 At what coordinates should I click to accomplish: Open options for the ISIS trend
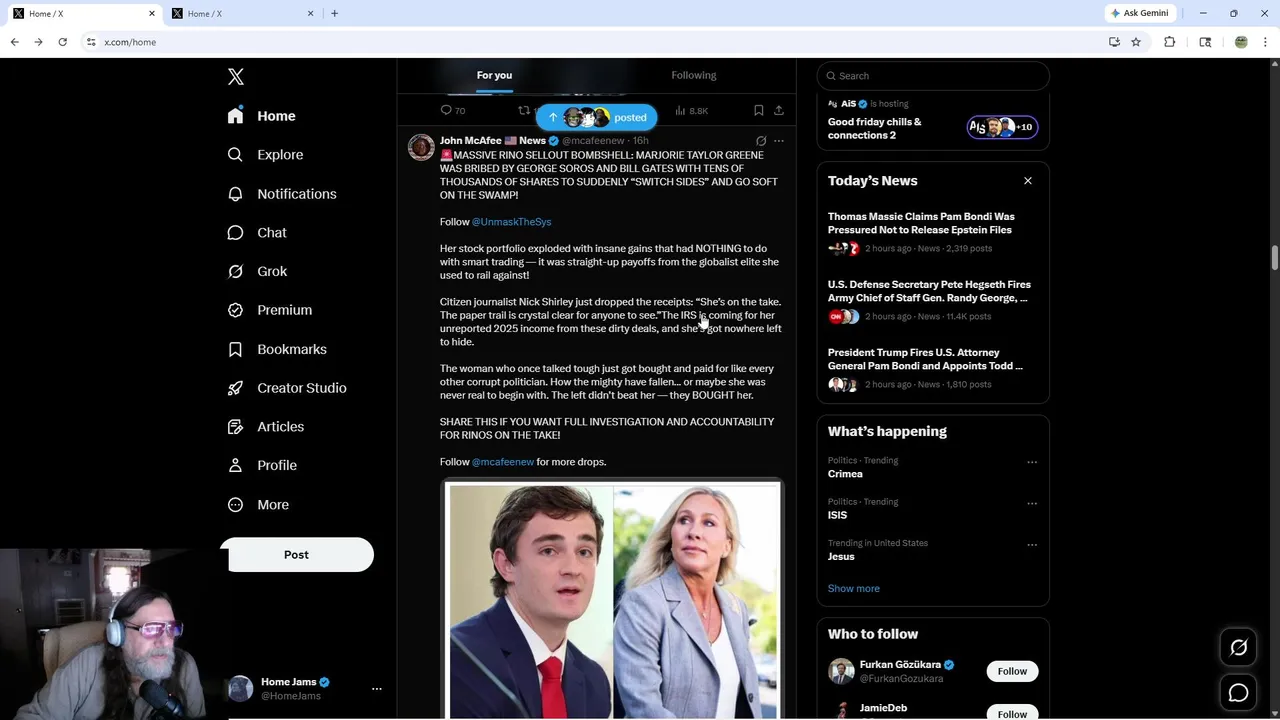point(1032,503)
